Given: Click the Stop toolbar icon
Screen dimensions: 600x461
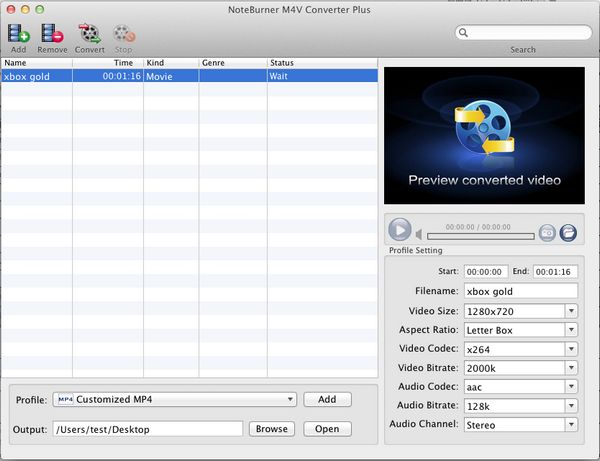Looking at the screenshot, I should click(x=124, y=34).
